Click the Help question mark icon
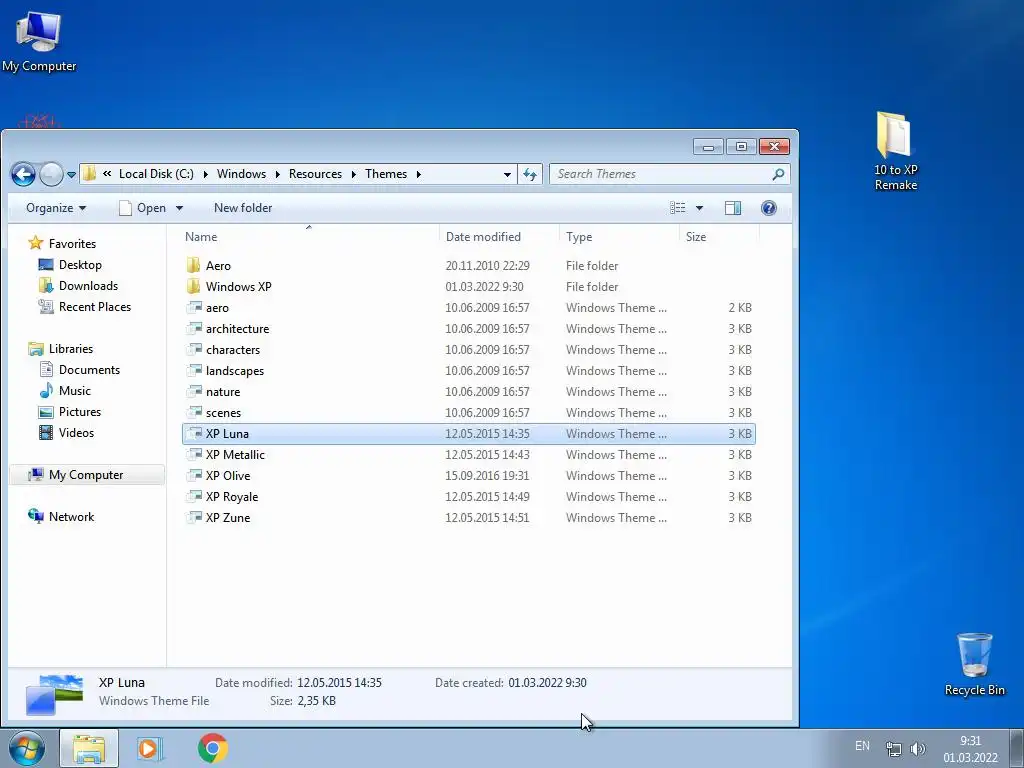This screenshot has height=768, width=1024. coord(769,208)
